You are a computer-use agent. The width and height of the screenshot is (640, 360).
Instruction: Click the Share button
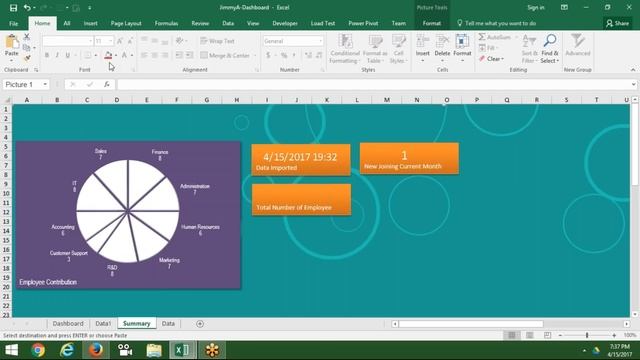pos(617,23)
